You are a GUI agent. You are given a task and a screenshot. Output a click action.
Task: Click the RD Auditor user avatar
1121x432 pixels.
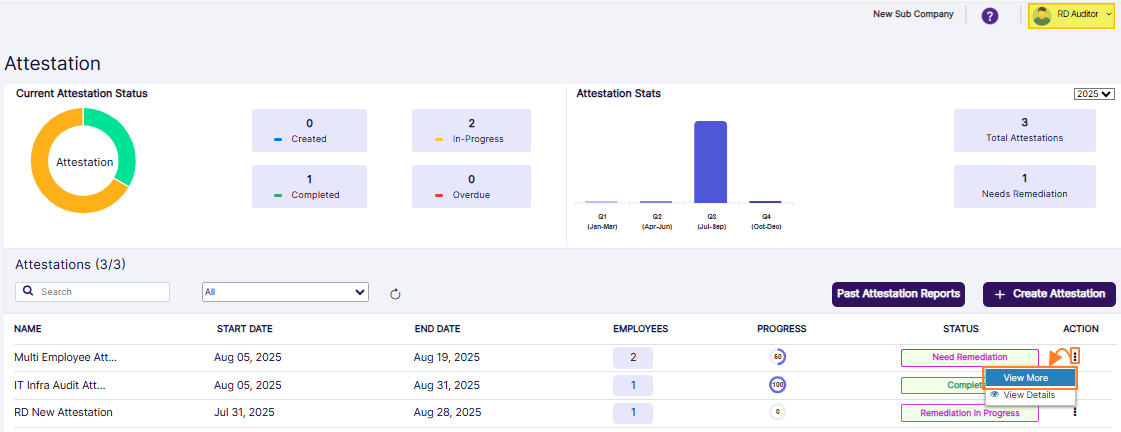pyautogui.click(x=1043, y=15)
